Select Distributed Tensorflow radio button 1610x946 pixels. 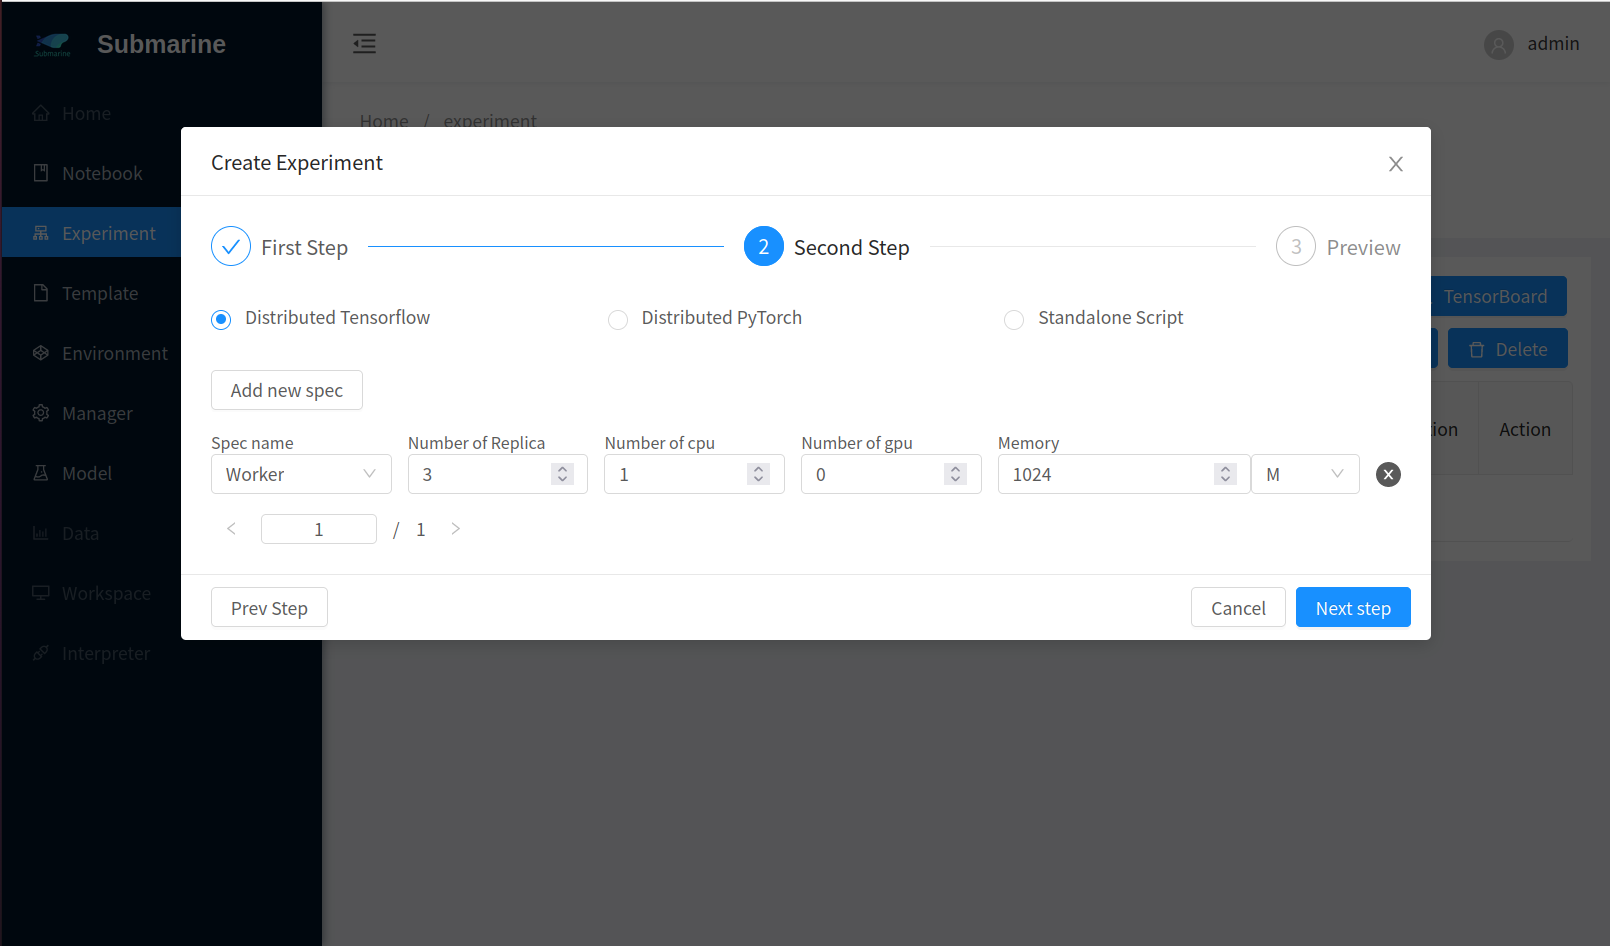(221, 319)
